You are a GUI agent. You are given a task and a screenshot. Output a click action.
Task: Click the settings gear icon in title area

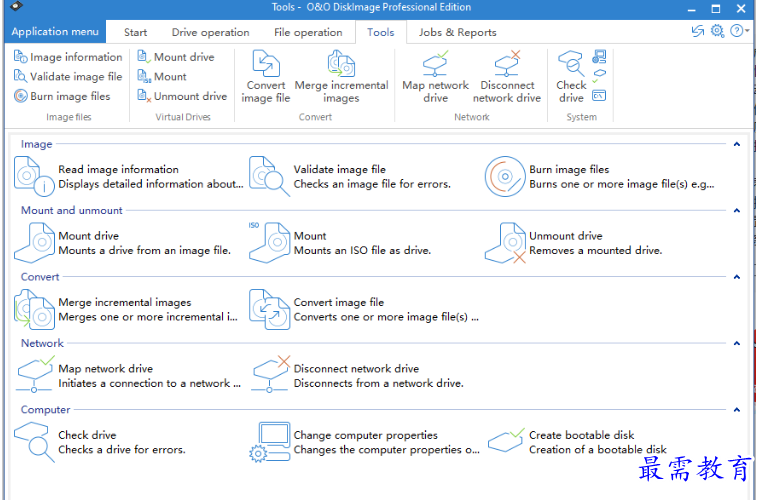click(717, 31)
